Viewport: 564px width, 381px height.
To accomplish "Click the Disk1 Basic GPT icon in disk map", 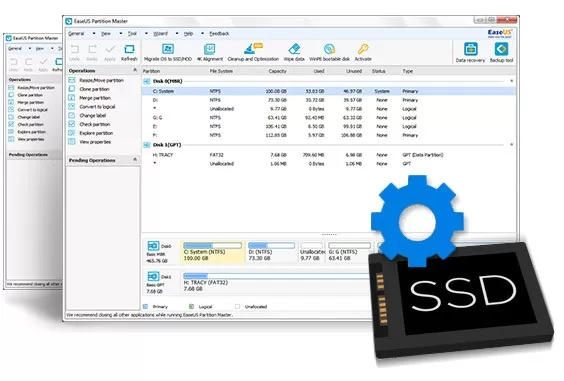I will [153, 276].
